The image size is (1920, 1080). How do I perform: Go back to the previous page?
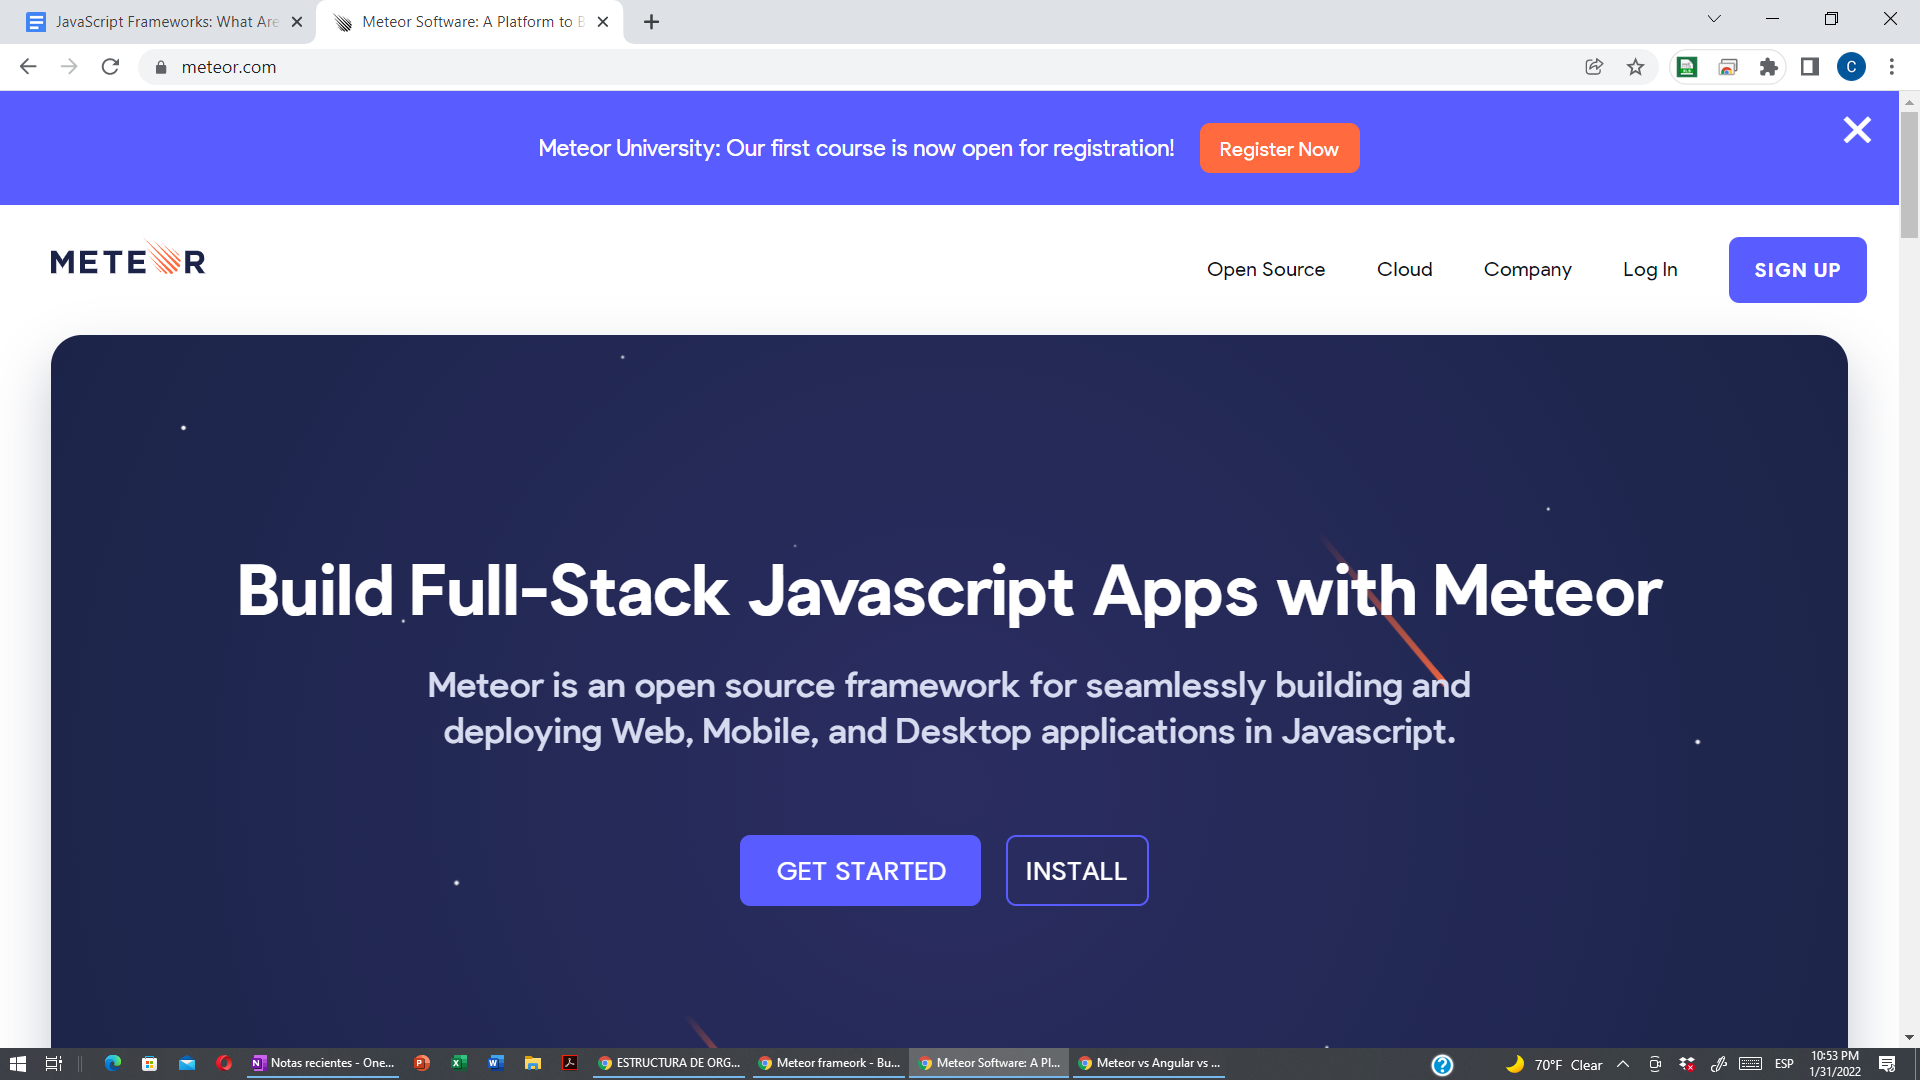coord(28,67)
